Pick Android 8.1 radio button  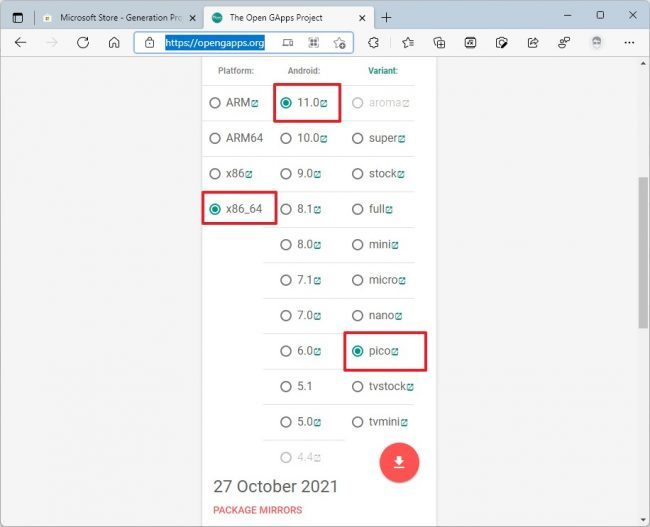pos(286,209)
